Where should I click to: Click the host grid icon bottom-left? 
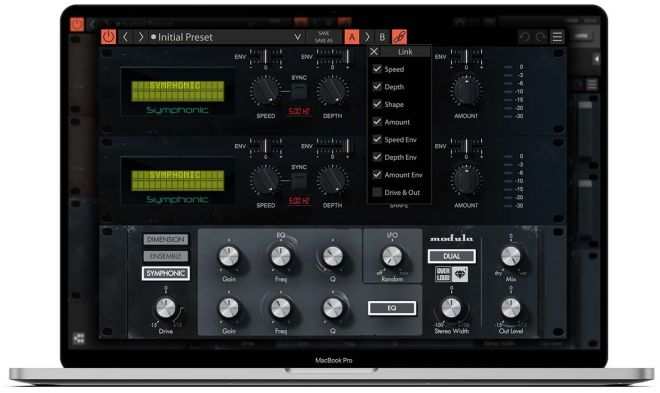click(x=79, y=338)
